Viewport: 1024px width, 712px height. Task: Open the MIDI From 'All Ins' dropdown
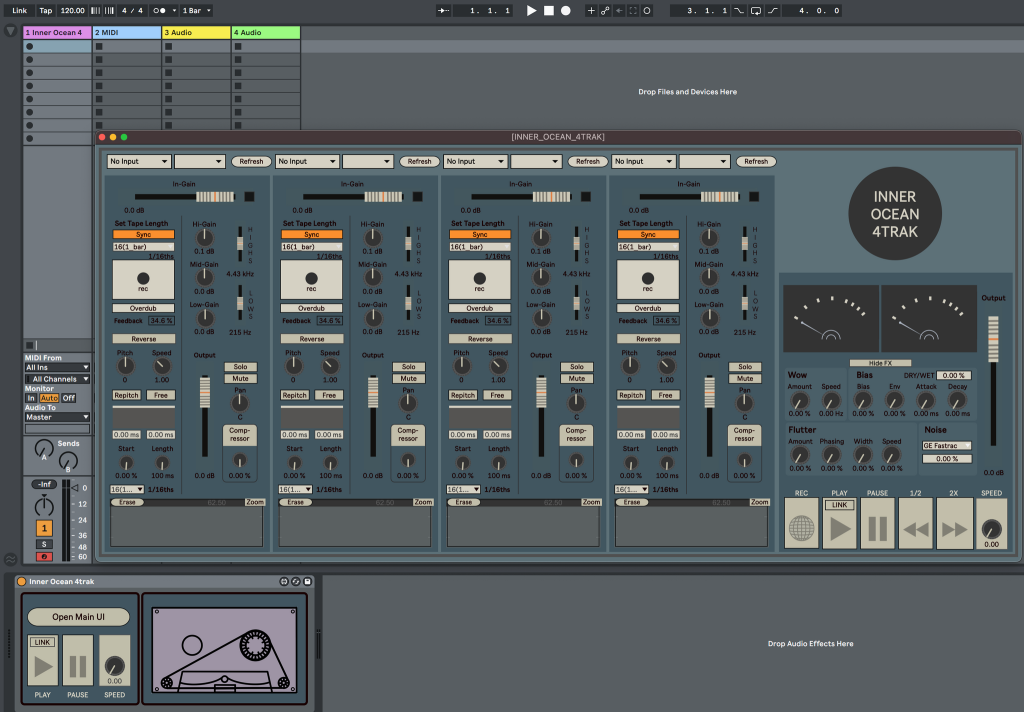(x=57, y=368)
